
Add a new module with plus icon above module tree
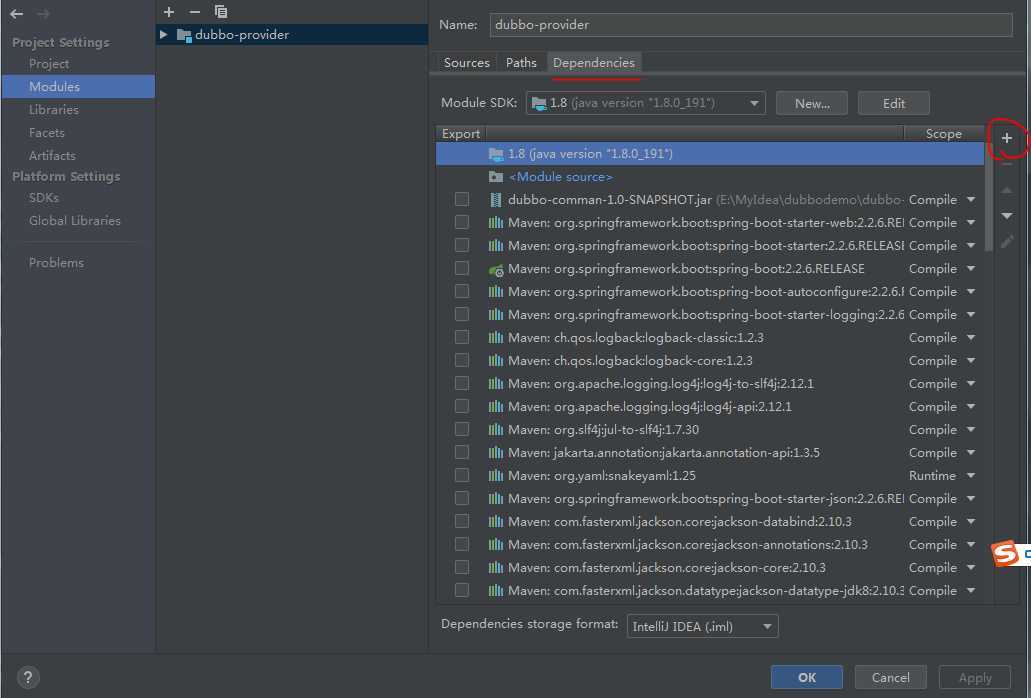169,12
